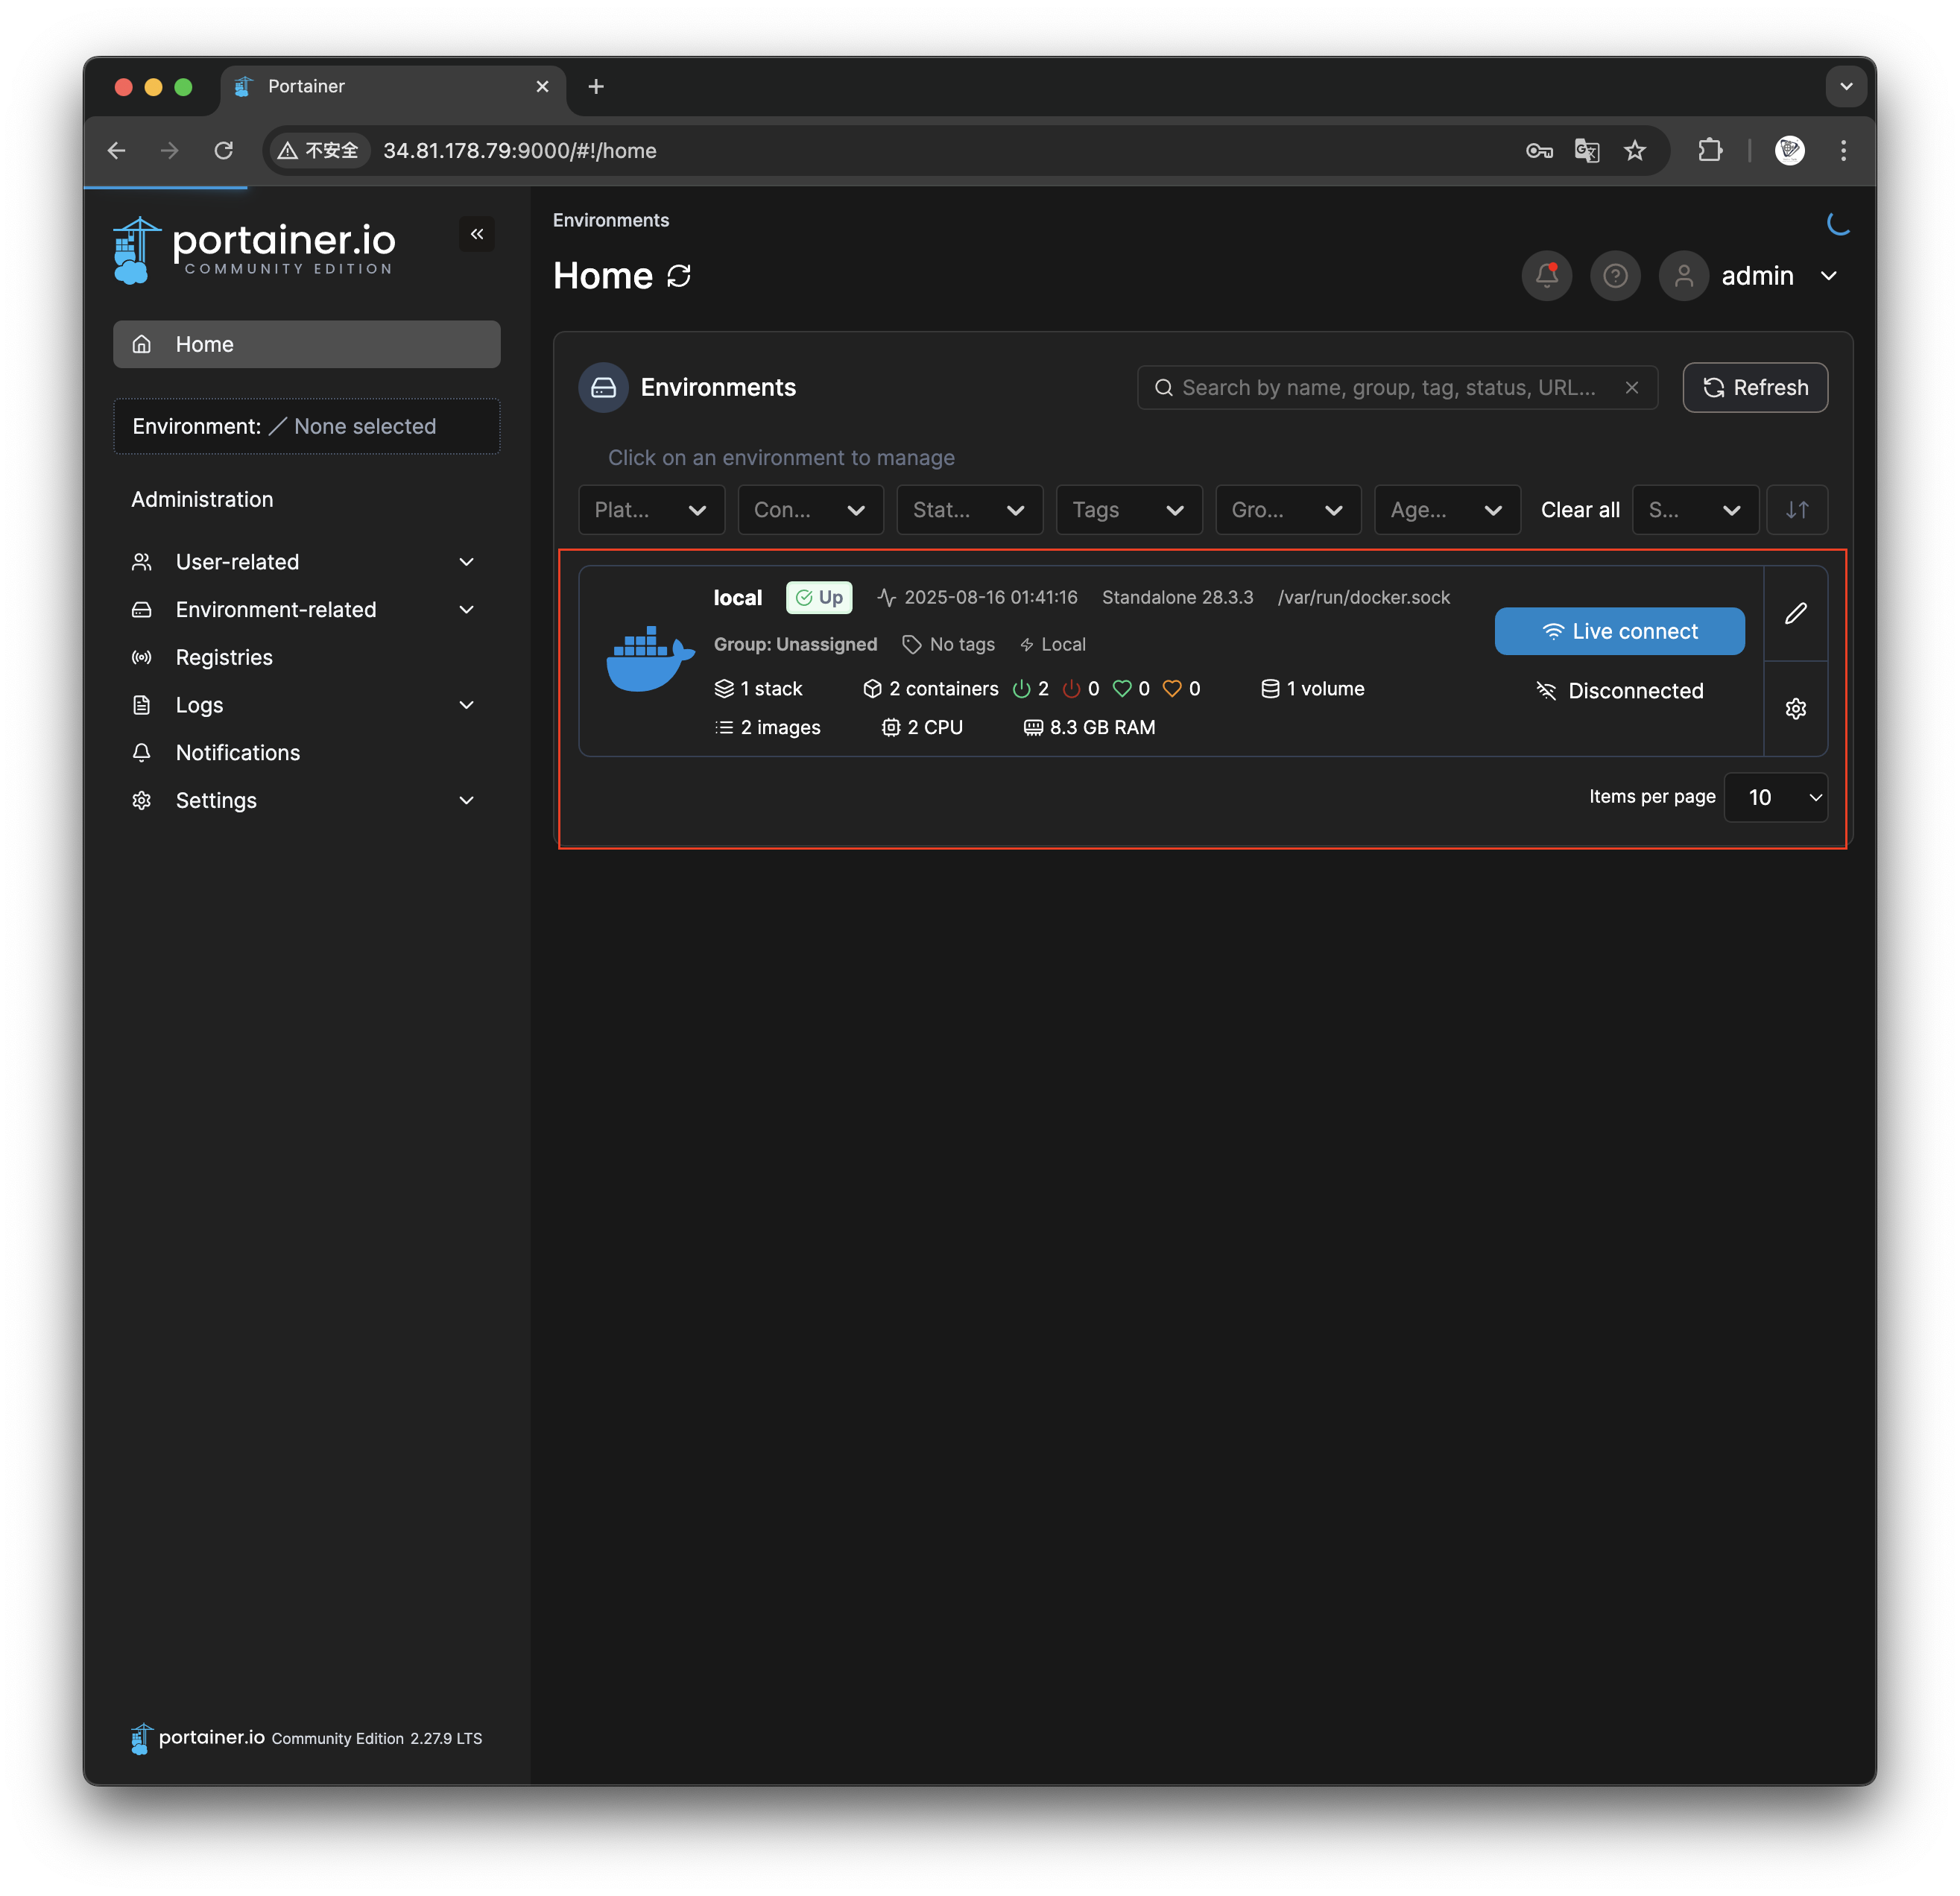The height and width of the screenshot is (1896, 1960).
Task: Collapse the sidebar with double-chevron icon
Action: click(x=477, y=234)
